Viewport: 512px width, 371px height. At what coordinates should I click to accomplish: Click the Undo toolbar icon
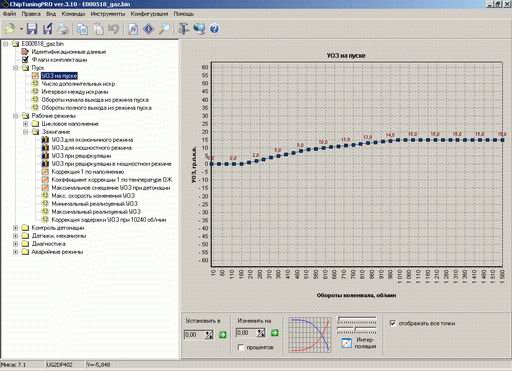tap(113, 29)
